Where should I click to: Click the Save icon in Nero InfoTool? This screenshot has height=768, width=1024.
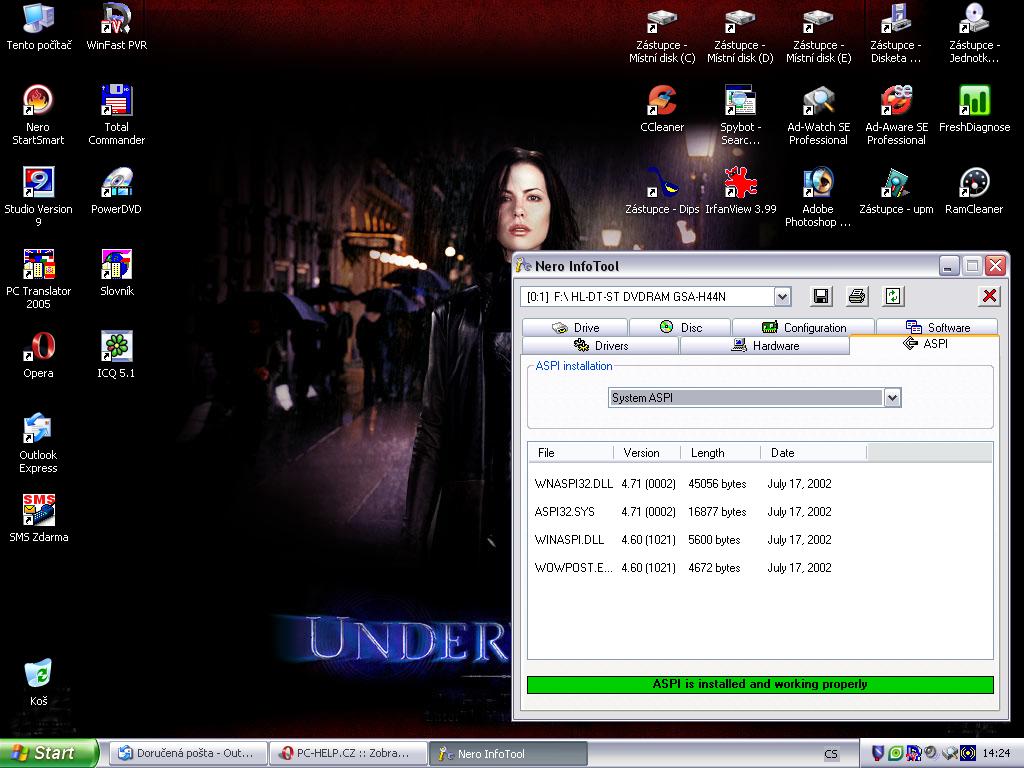click(x=820, y=296)
